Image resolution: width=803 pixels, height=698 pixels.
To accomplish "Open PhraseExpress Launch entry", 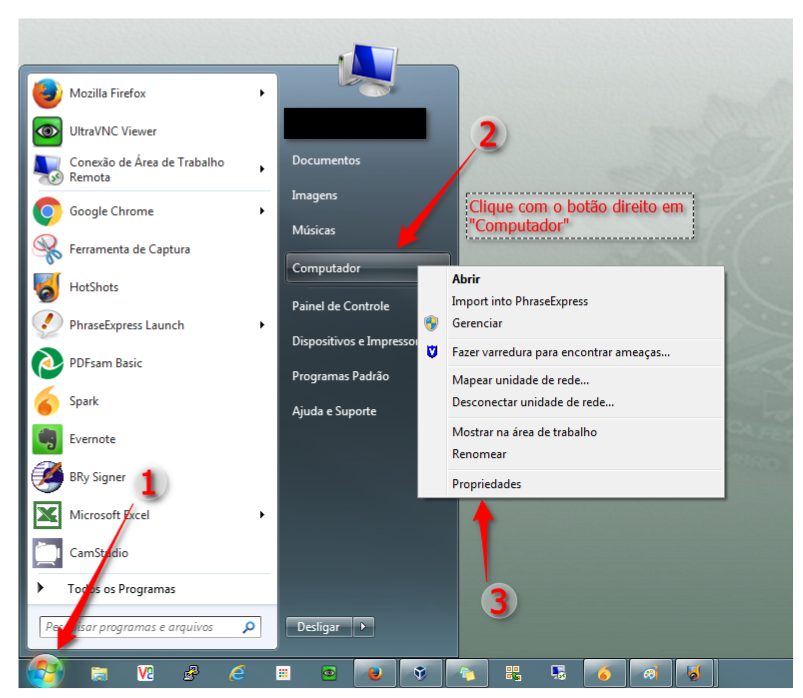I will (x=152, y=325).
